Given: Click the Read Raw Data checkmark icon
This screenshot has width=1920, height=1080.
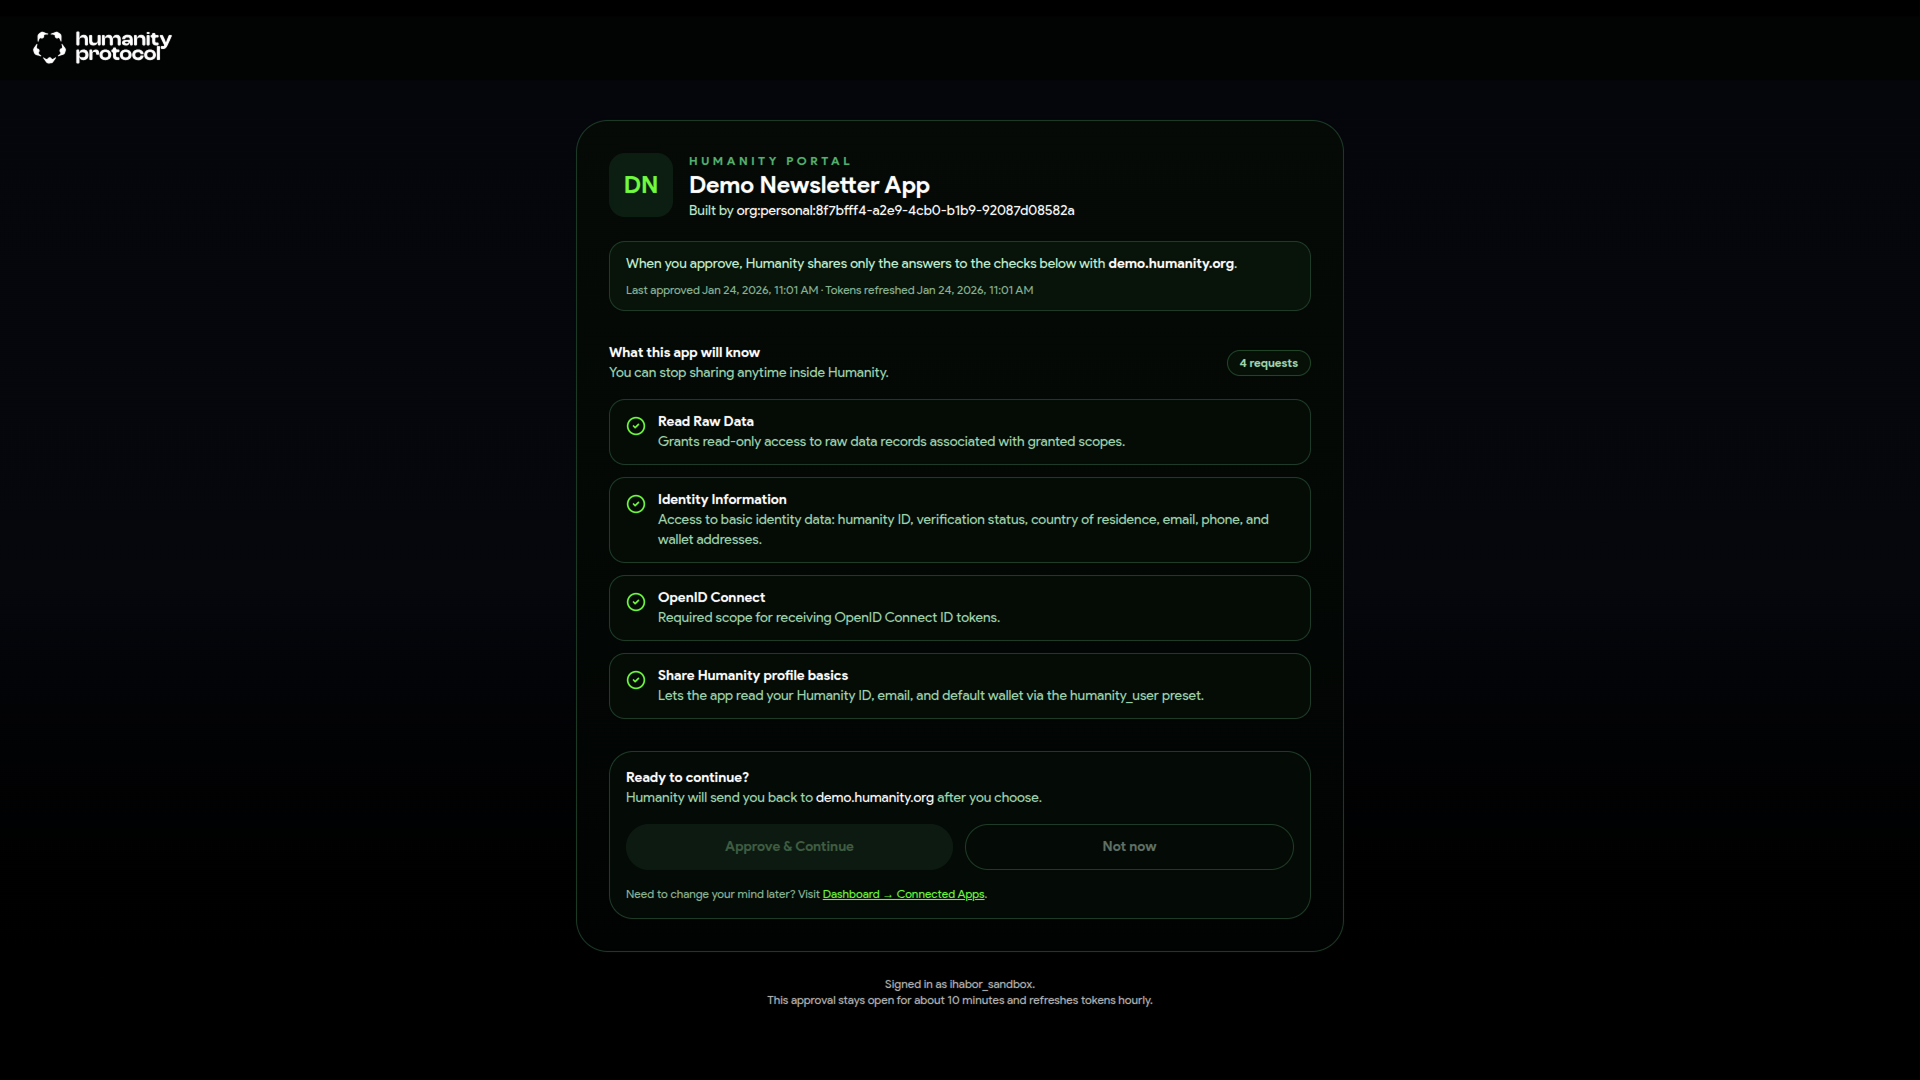Looking at the screenshot, I should 636,426.
